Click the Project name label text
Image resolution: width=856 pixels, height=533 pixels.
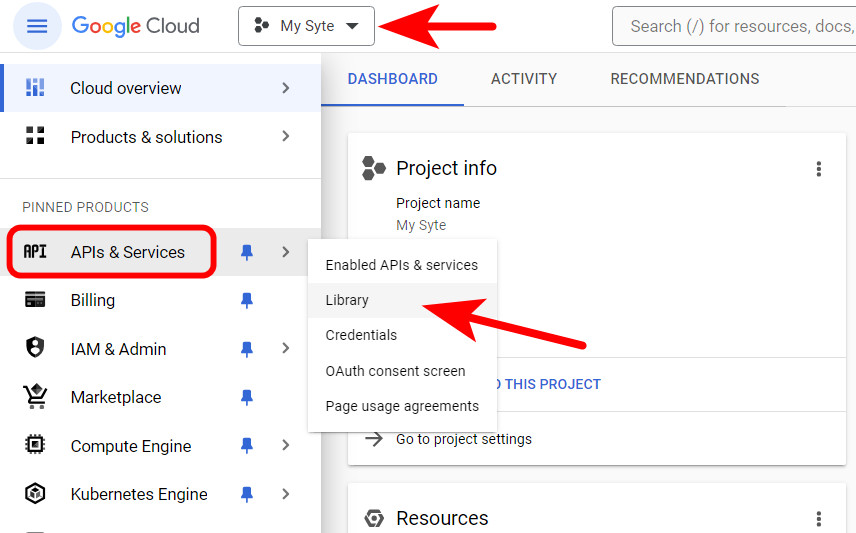coord(438,203)
